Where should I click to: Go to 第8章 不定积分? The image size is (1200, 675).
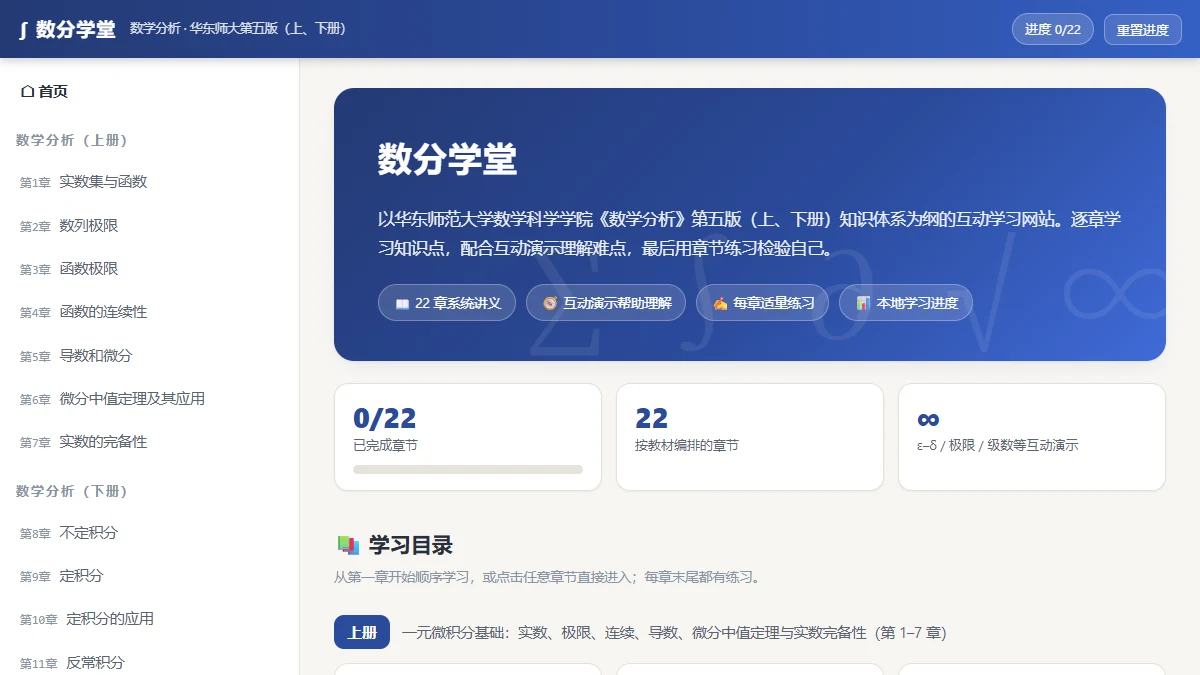[150, 533]
